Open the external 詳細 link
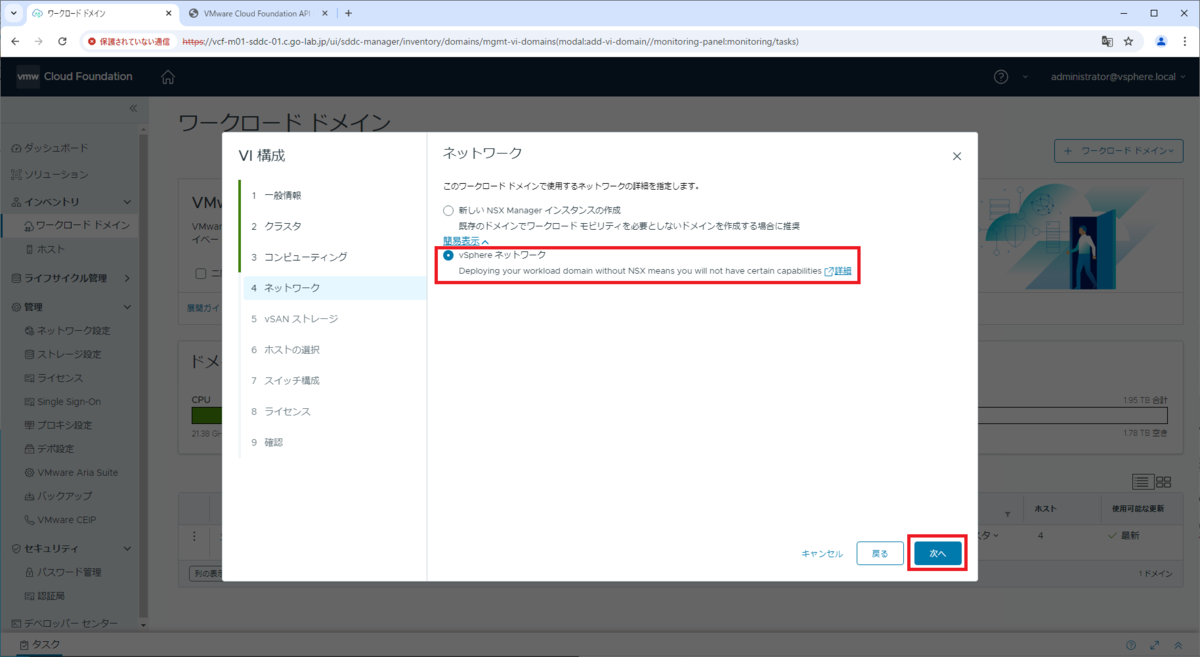The width and height of the screenshot is (1200, 657). [x=838, y=271]
